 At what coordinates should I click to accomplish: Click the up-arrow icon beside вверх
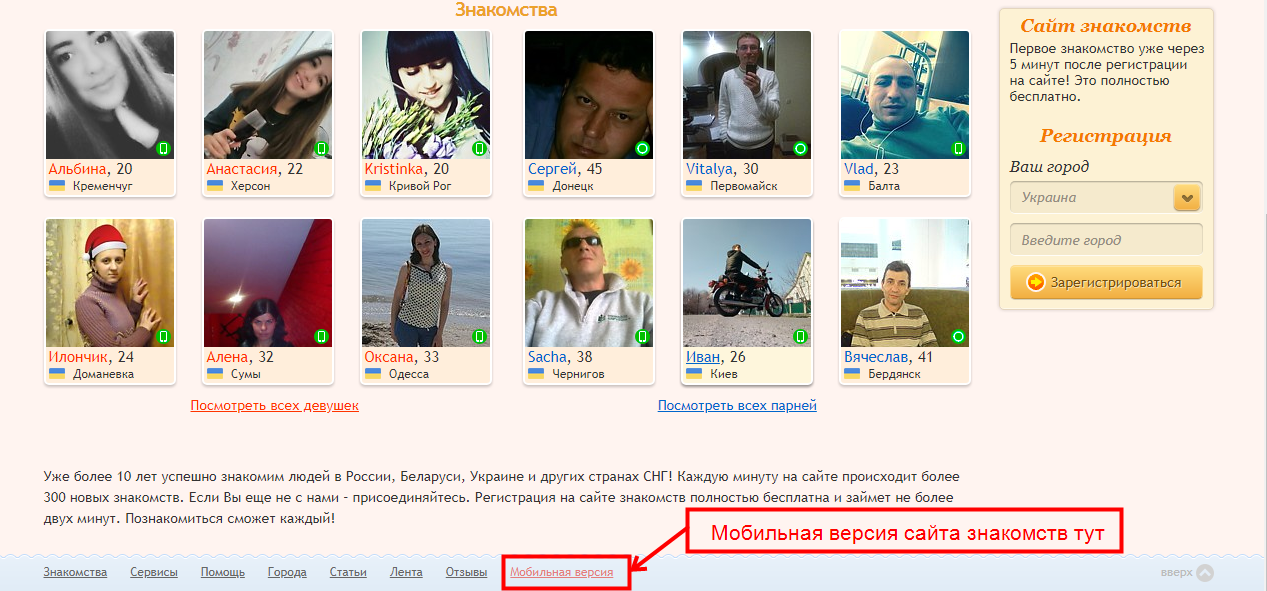coord(1205,573)
